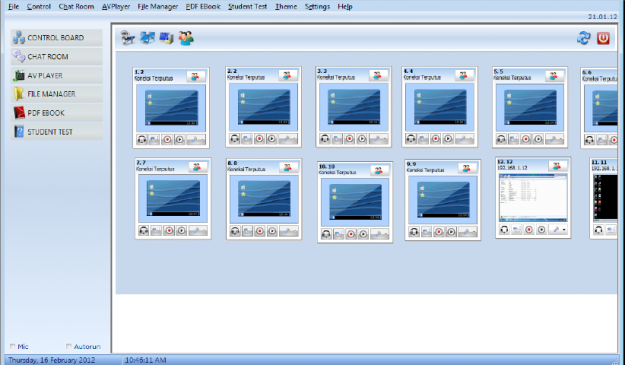Click the headset icon on student card 12
Viewport: 625px width, 365px height.
505,230
